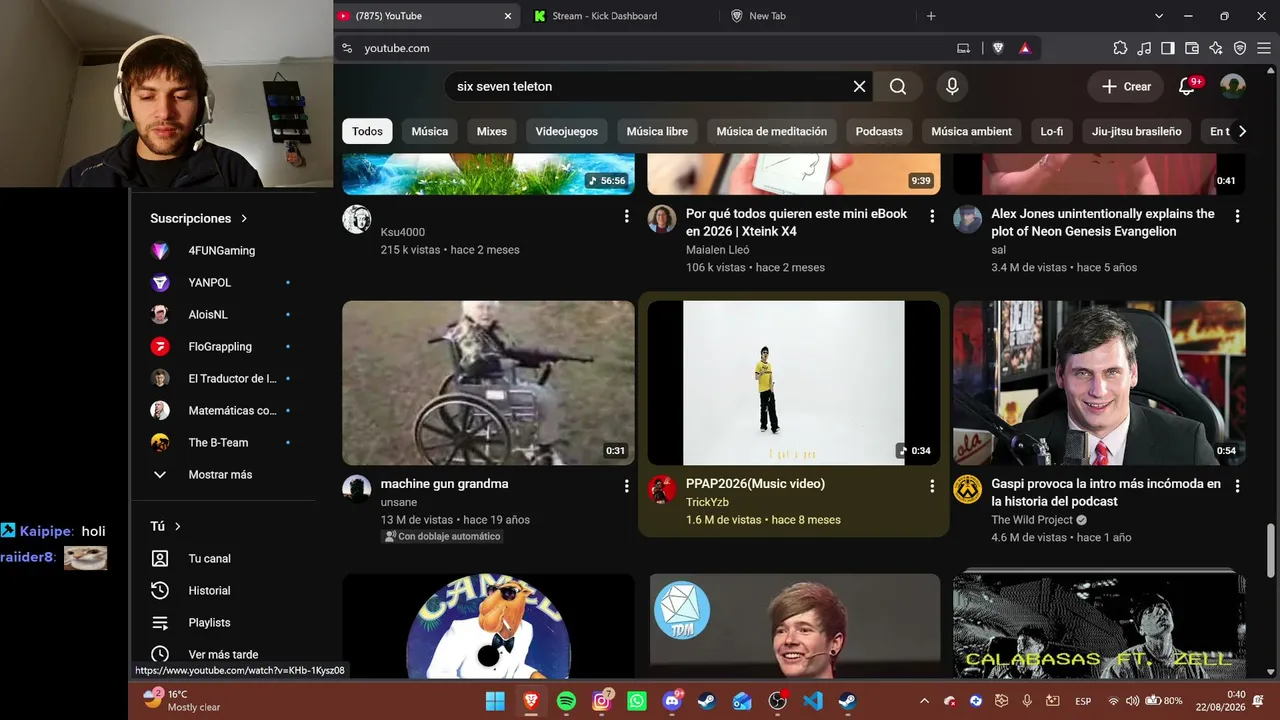Open Spotify from the taskbar
Viewport: 1280px width, 720px height.
(566, 701)
